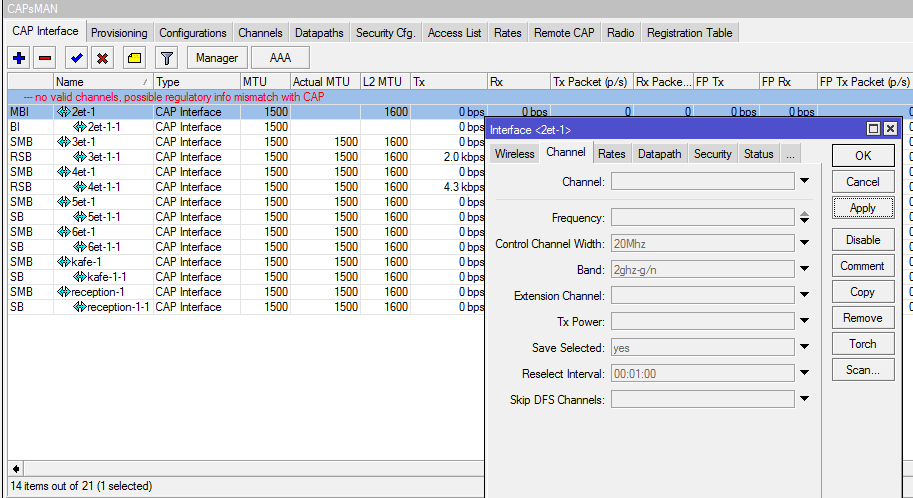Click the Disable button in dialog
Viewport: 913px width, 498px height.
point(863,240)
